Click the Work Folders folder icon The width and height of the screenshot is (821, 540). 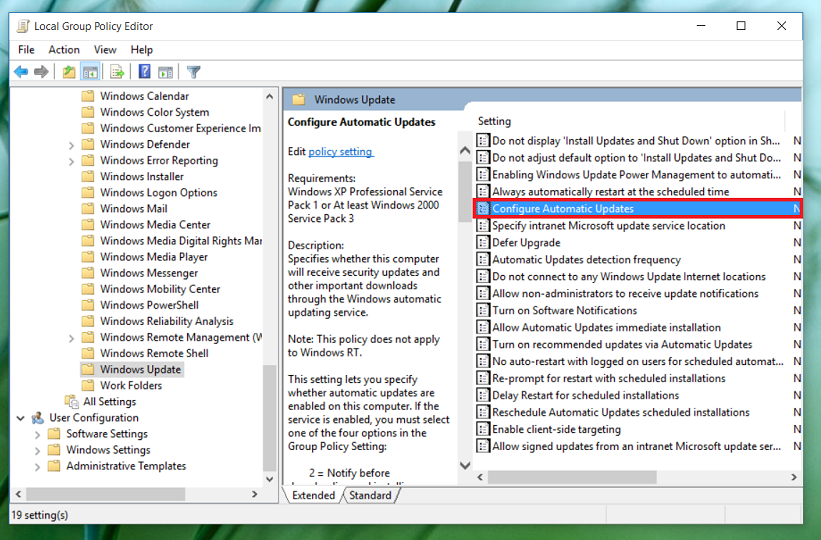[88, 385]
